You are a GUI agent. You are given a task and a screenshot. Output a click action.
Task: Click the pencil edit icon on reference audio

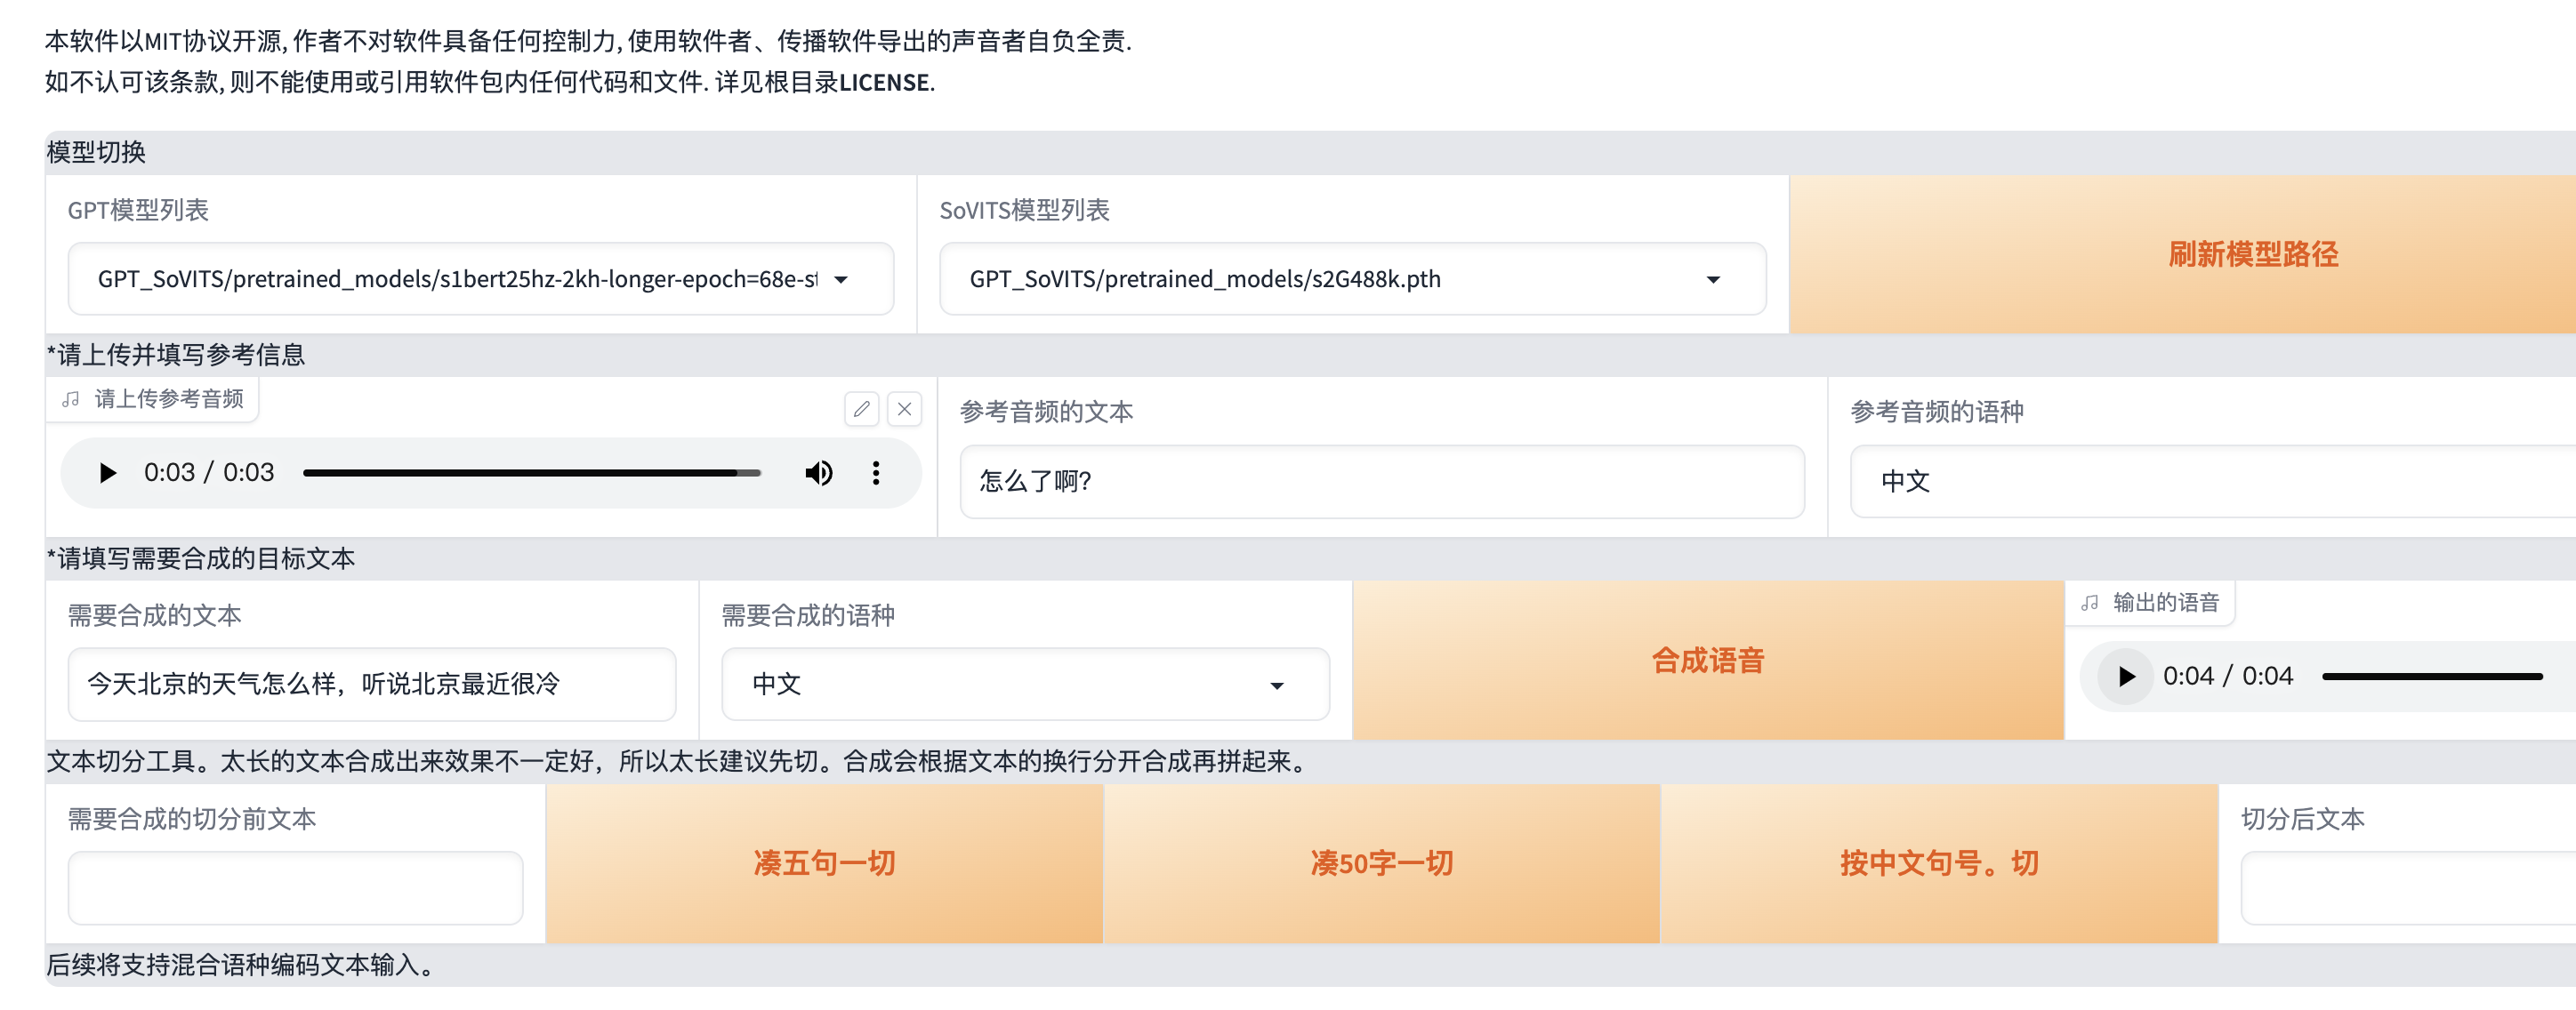point(861,409)
